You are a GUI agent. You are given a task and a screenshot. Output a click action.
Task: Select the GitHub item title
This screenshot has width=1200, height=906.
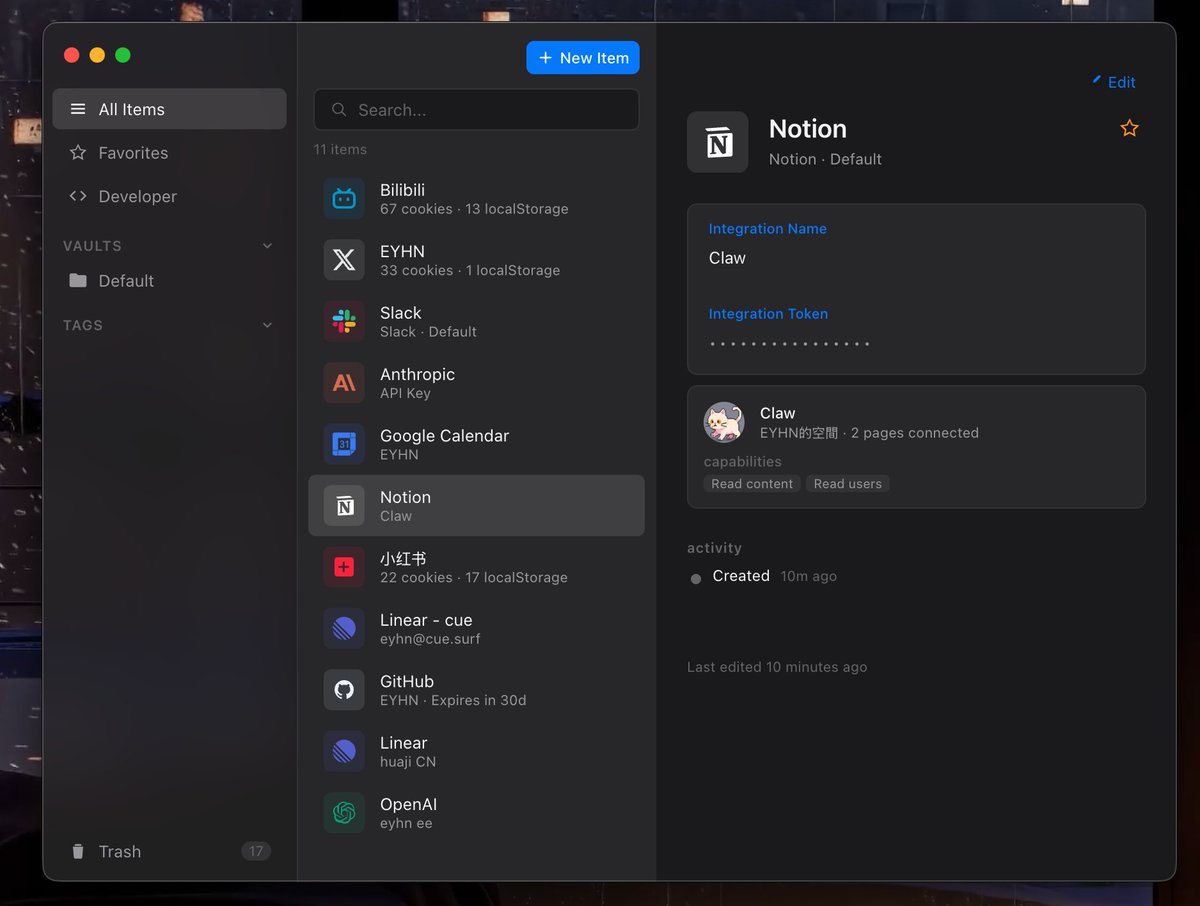[407, 682]
